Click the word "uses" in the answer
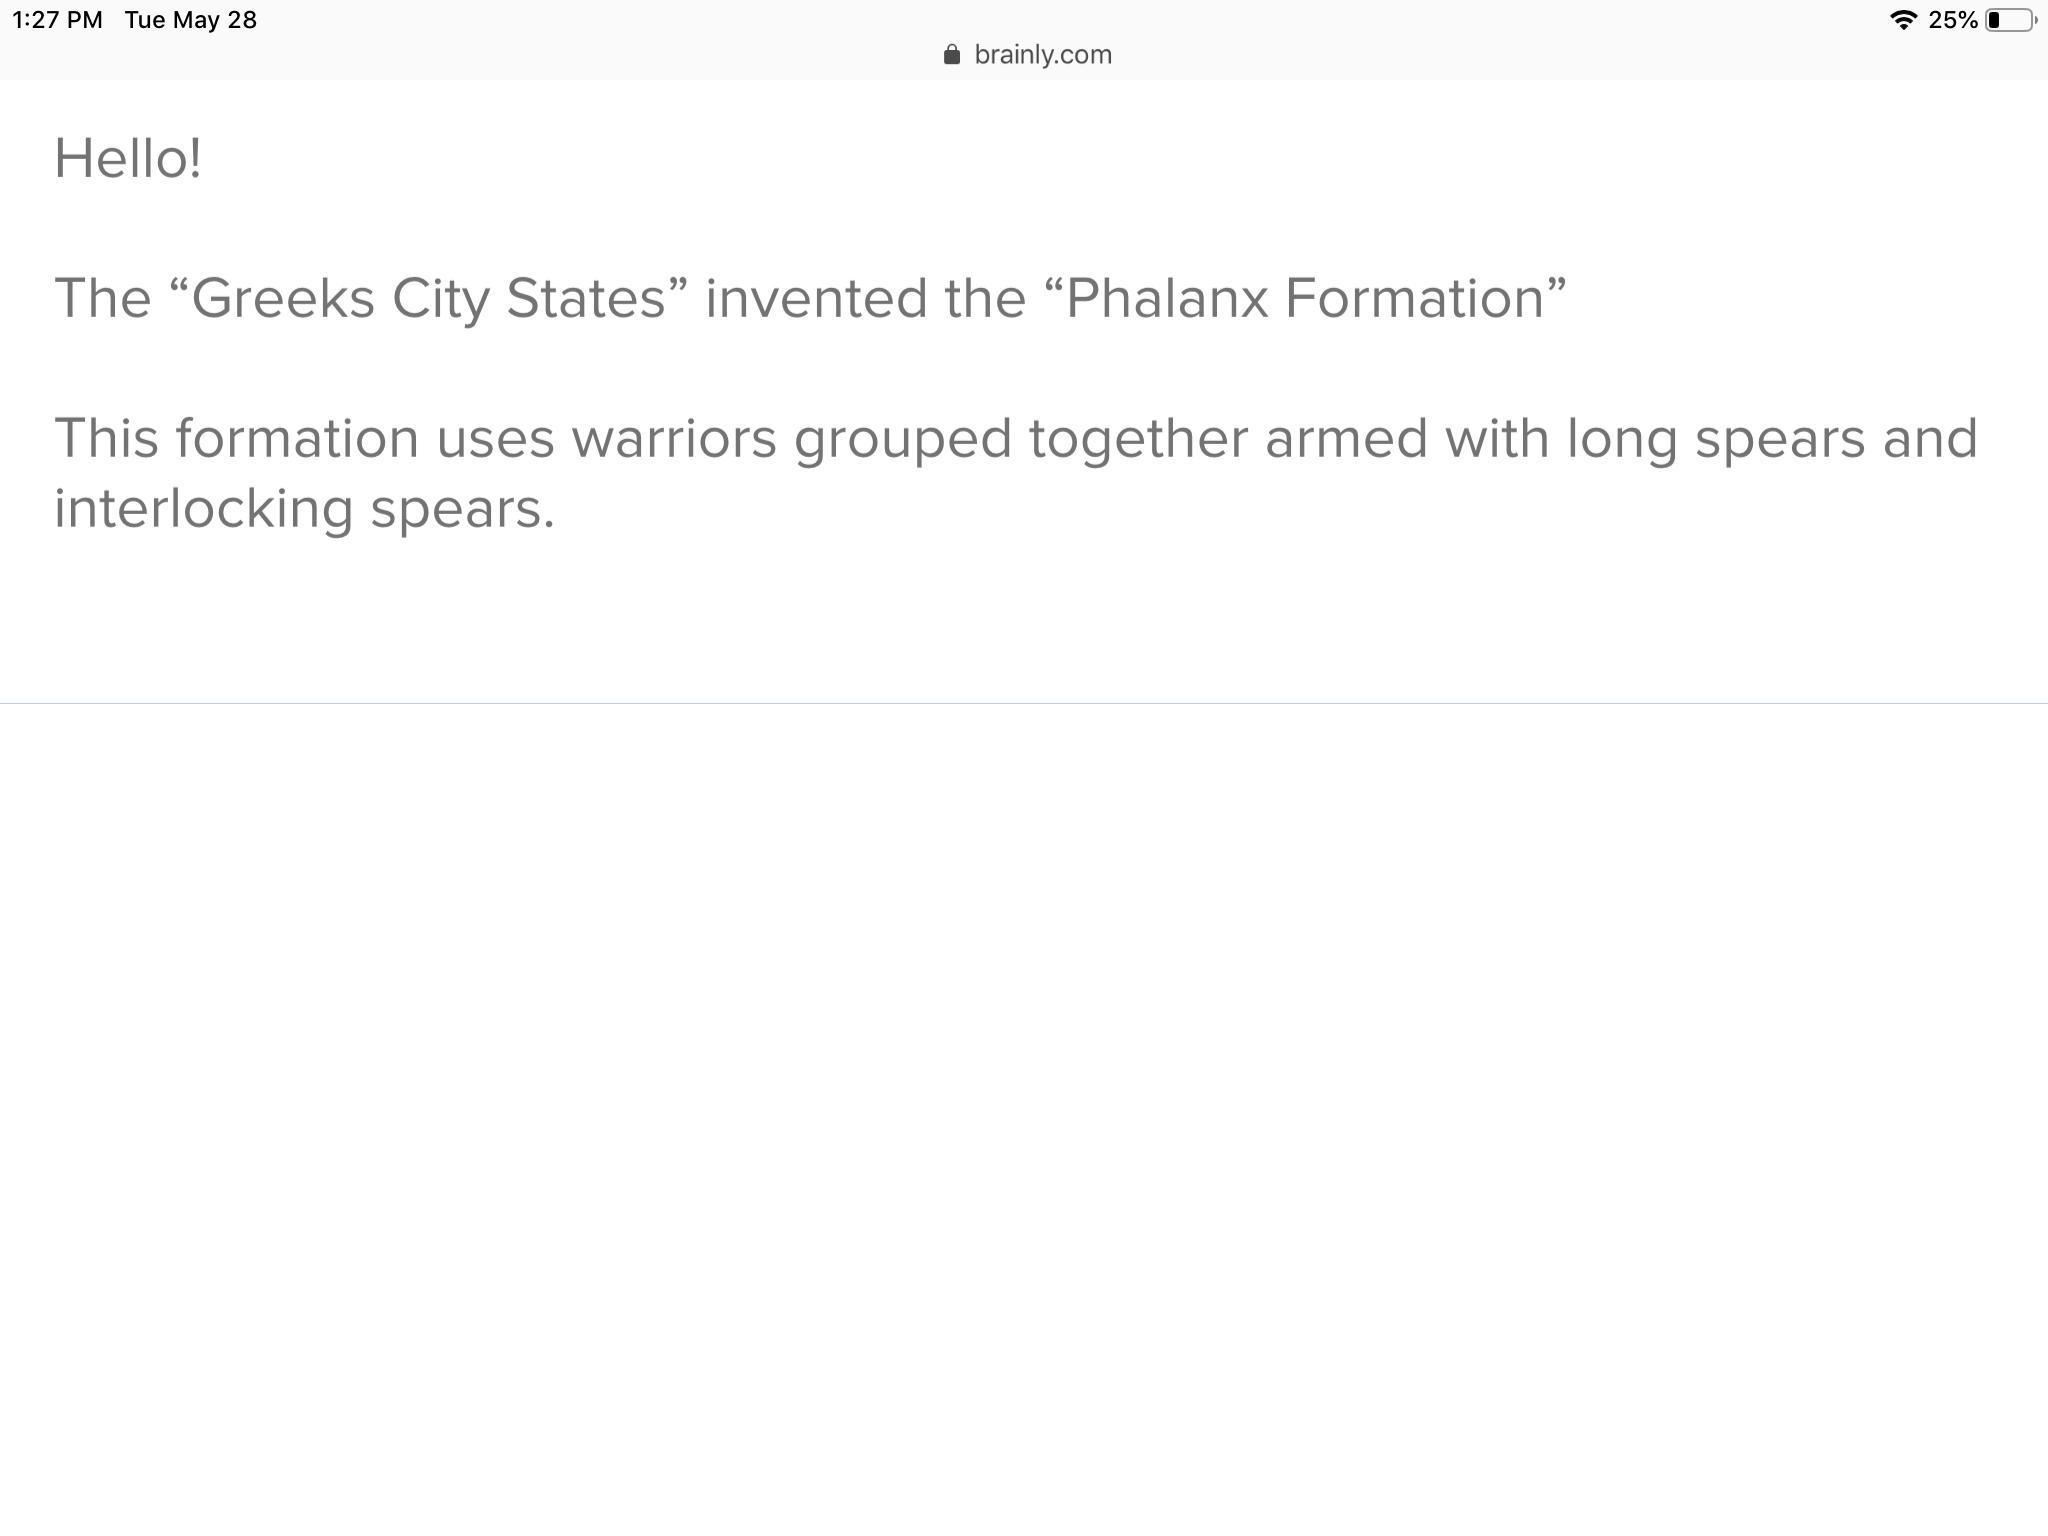This screenshot has height=1536, width=2048. [495, 439]
